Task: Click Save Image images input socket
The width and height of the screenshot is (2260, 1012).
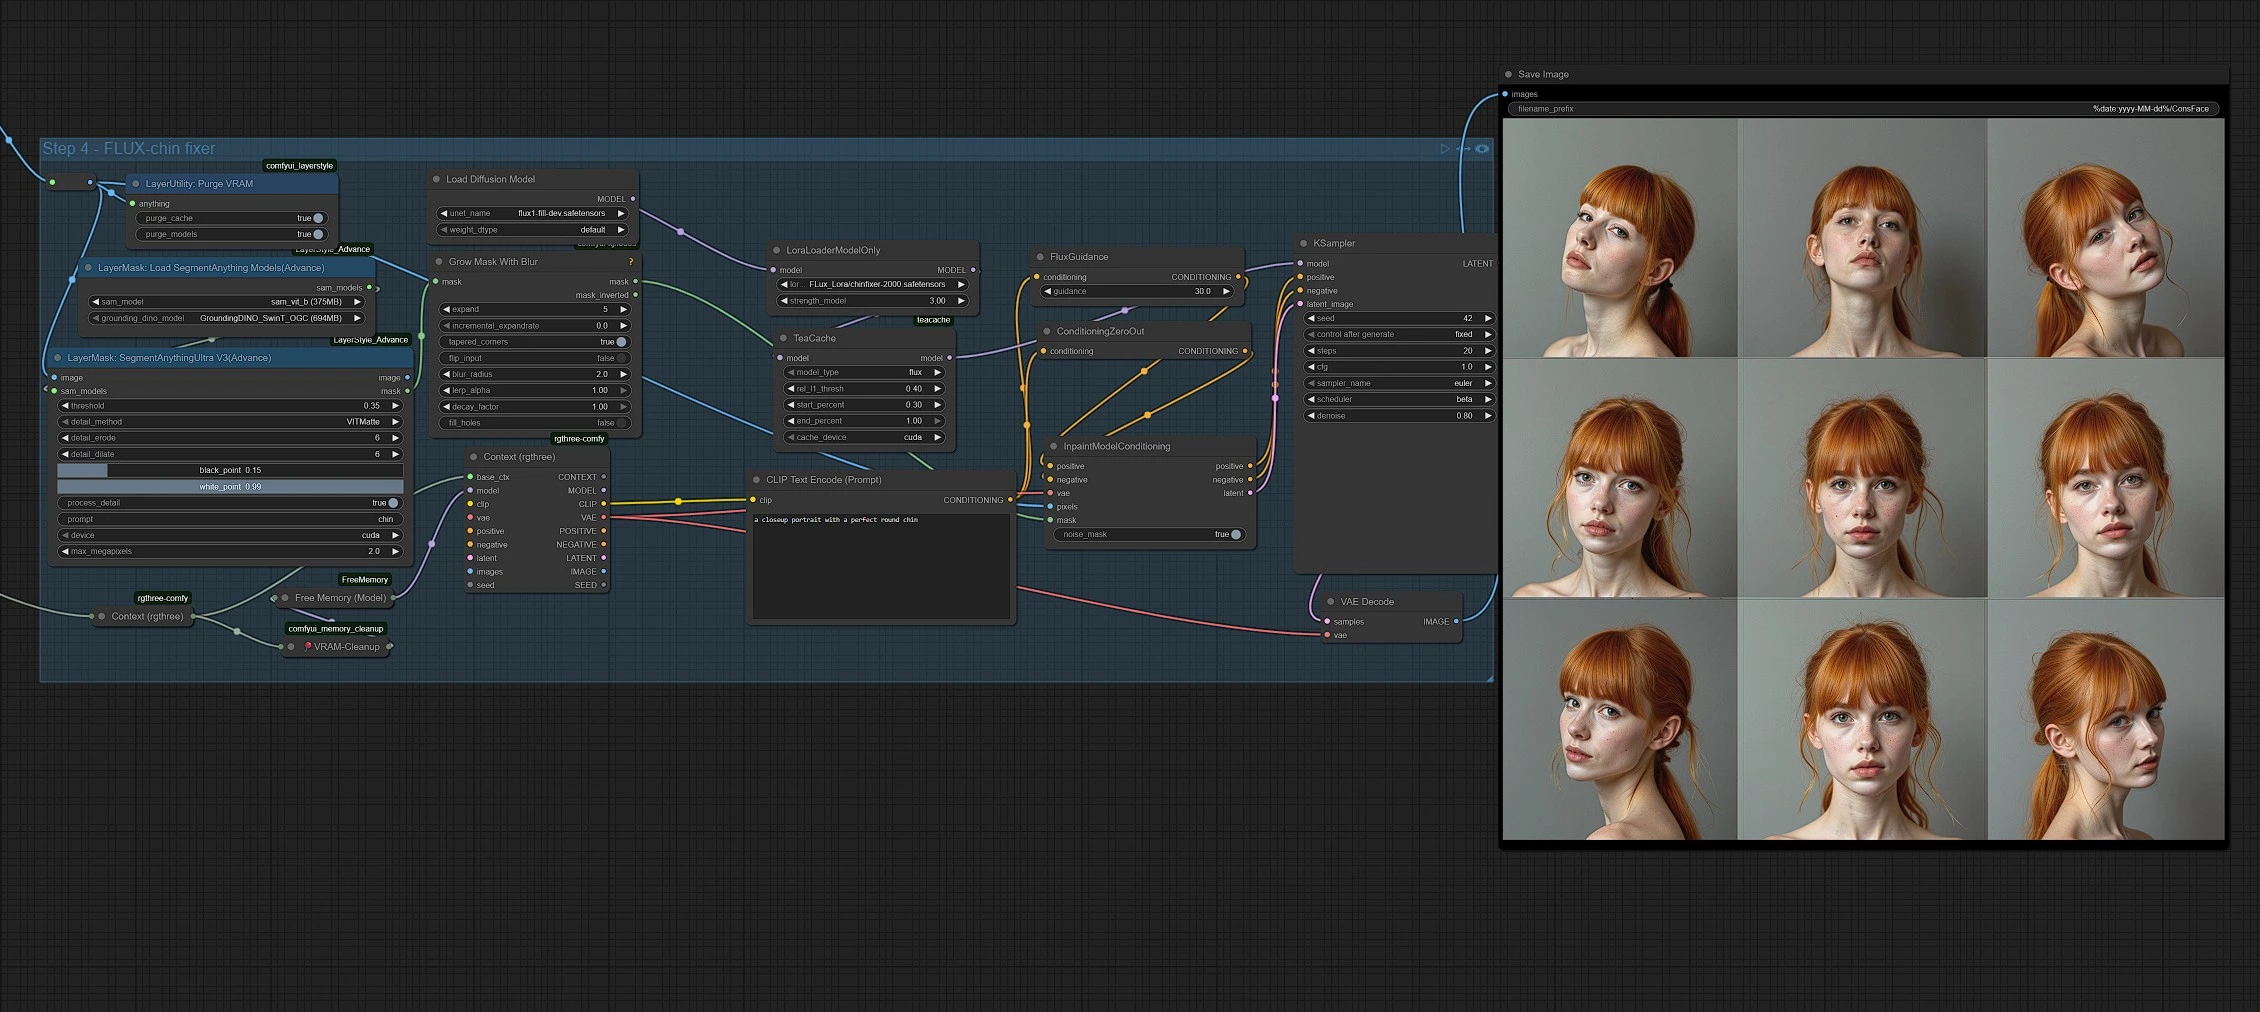Action: point(1505,94)
